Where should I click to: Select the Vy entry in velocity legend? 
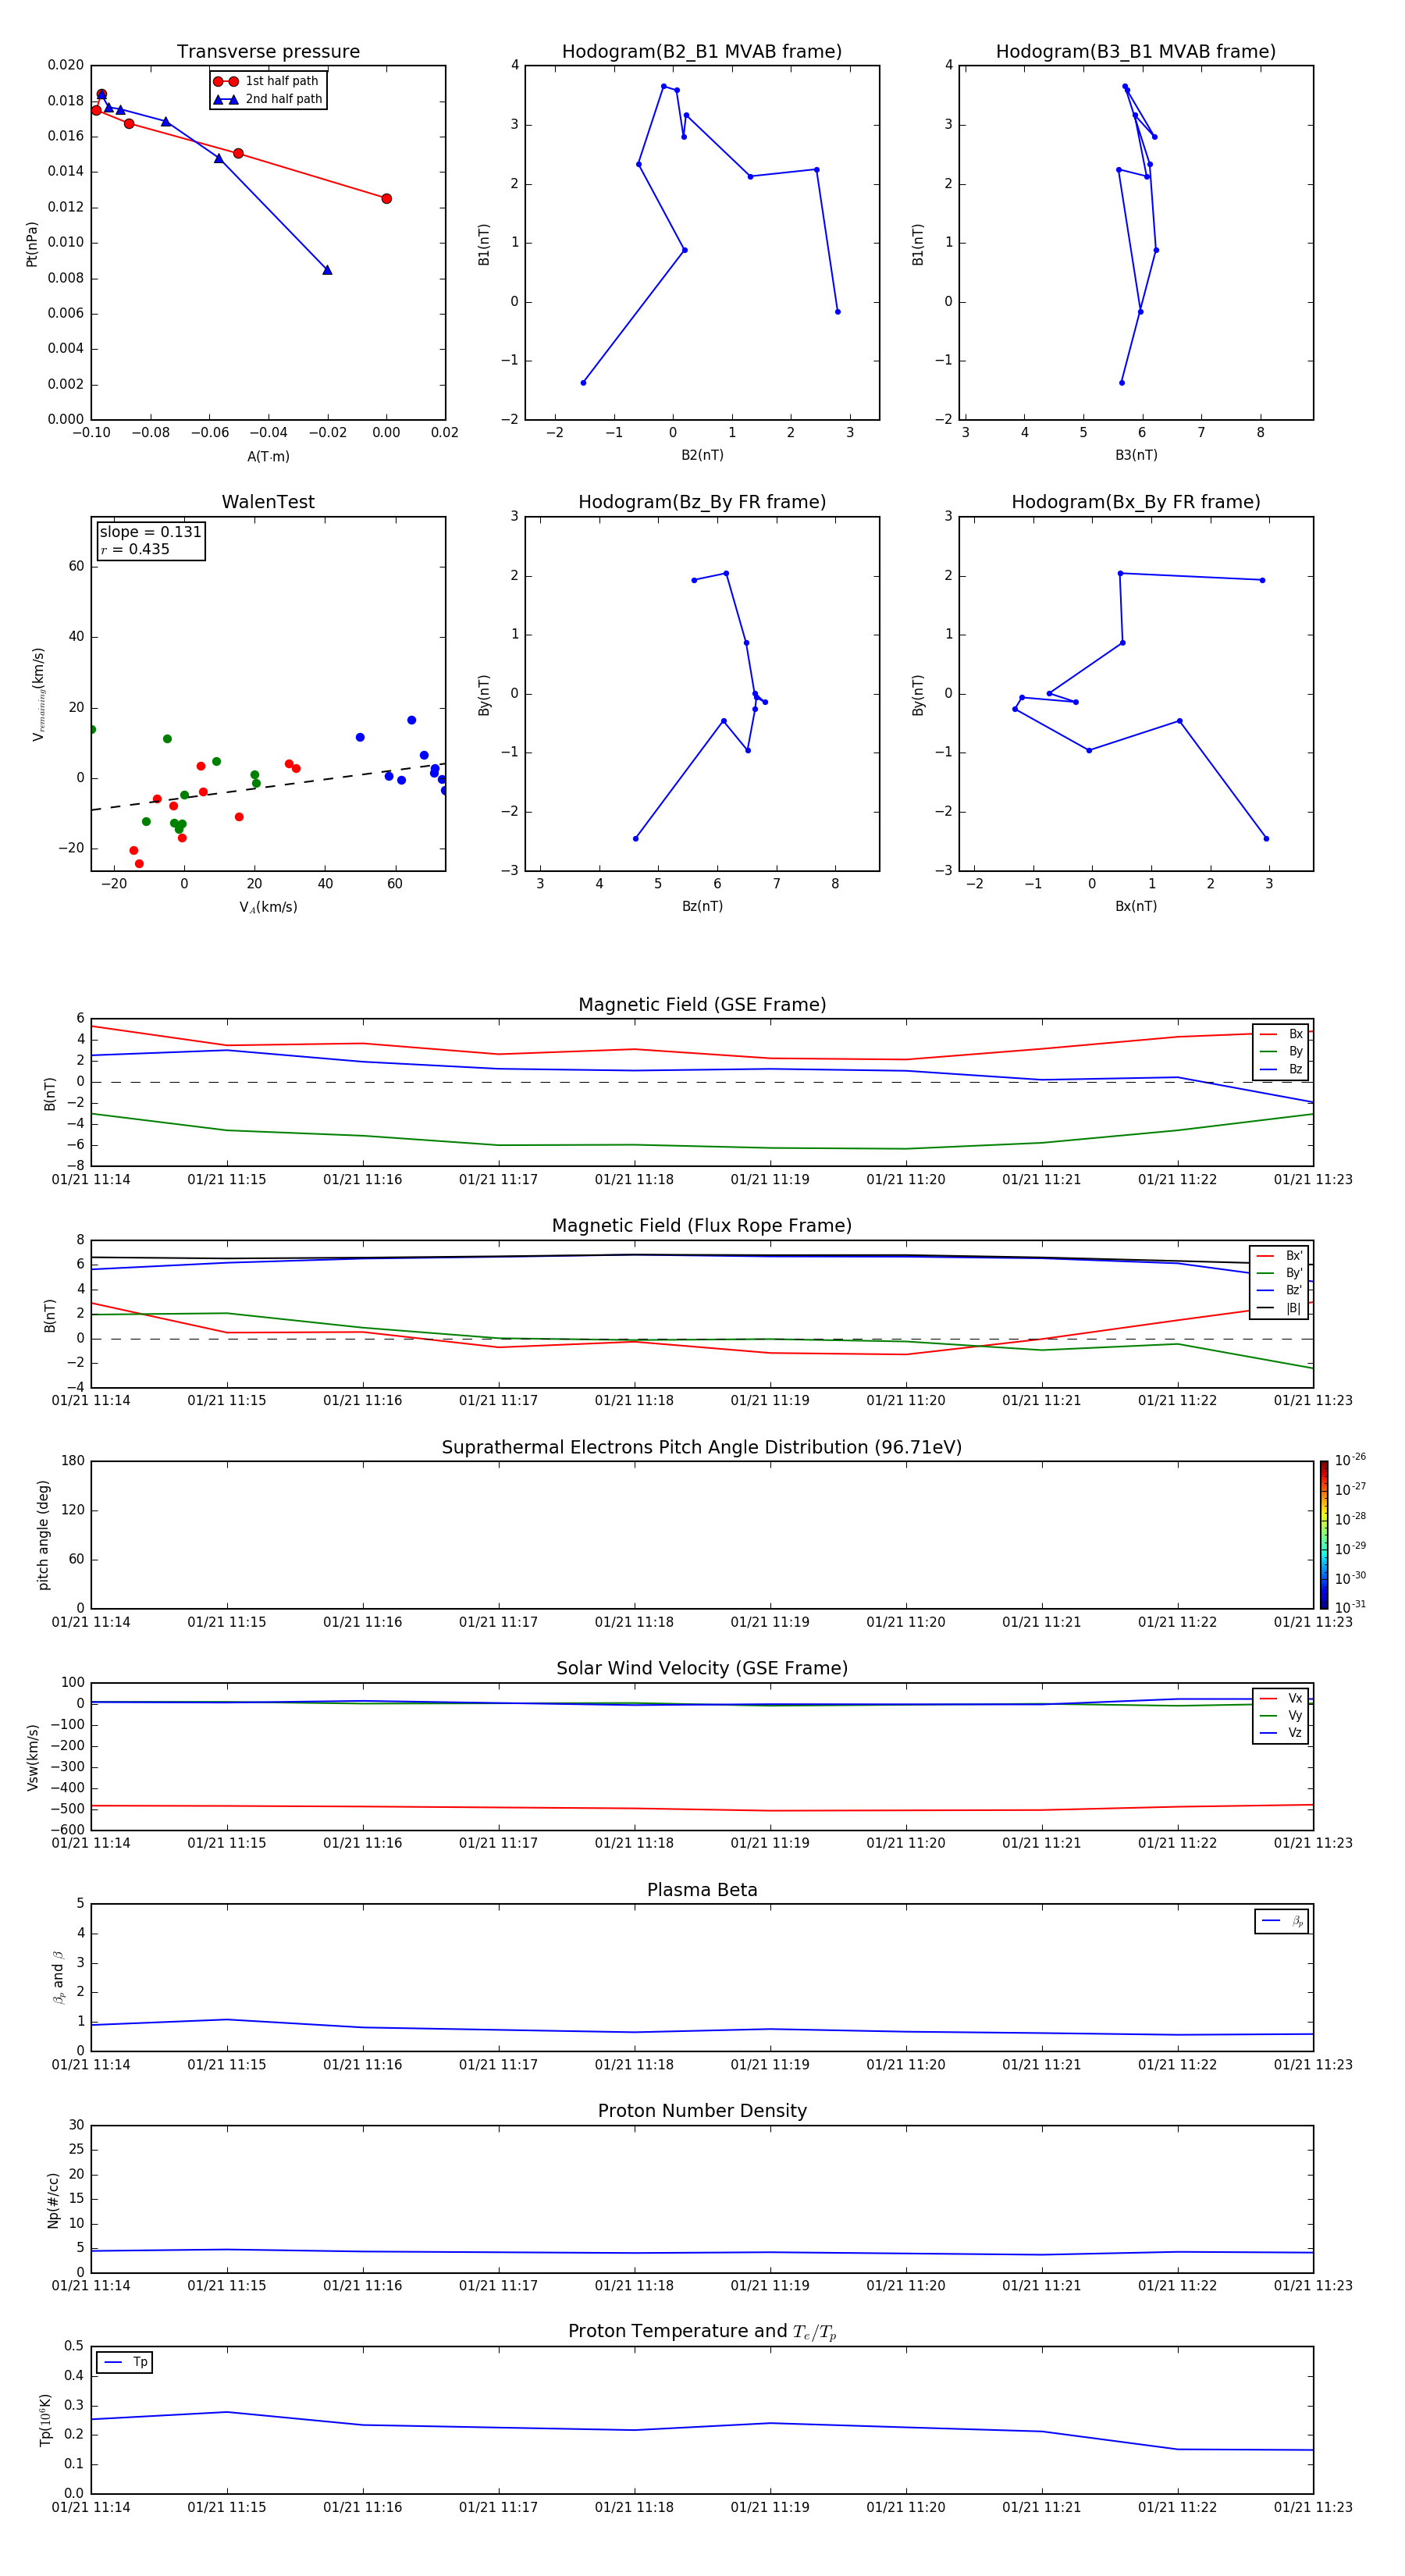[x=1281, y=1715]
